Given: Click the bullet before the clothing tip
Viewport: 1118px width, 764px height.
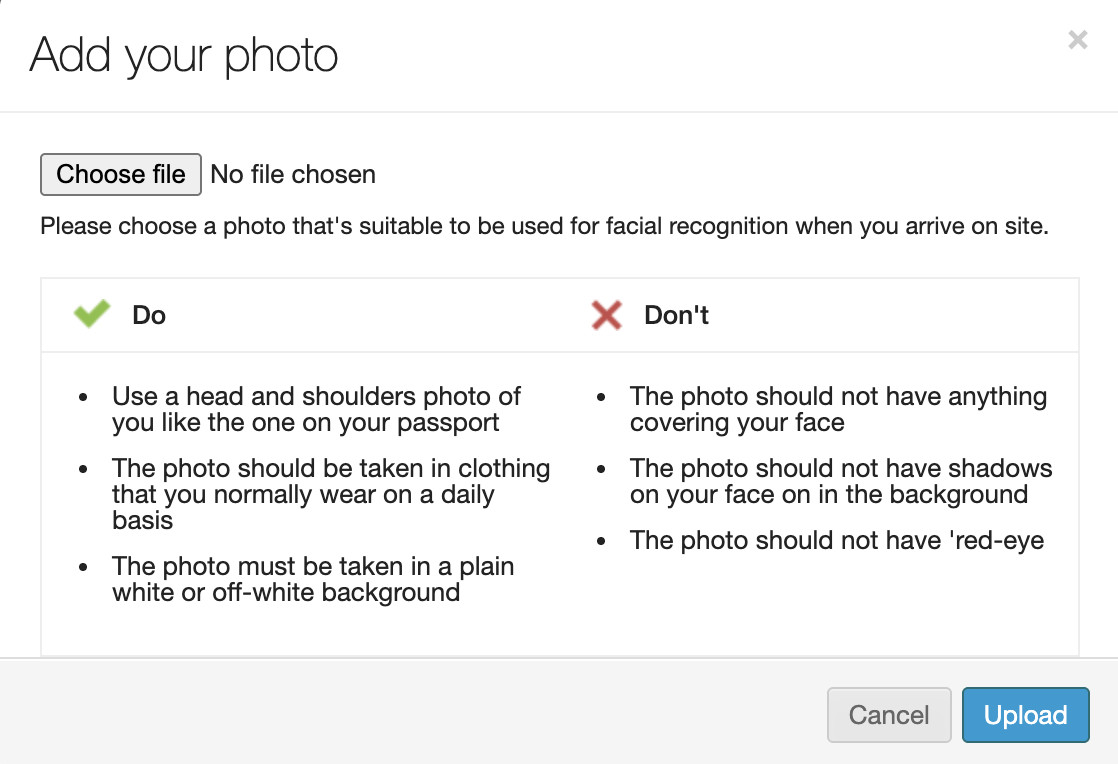Looking at the screenshot, I should pos(83,469).
